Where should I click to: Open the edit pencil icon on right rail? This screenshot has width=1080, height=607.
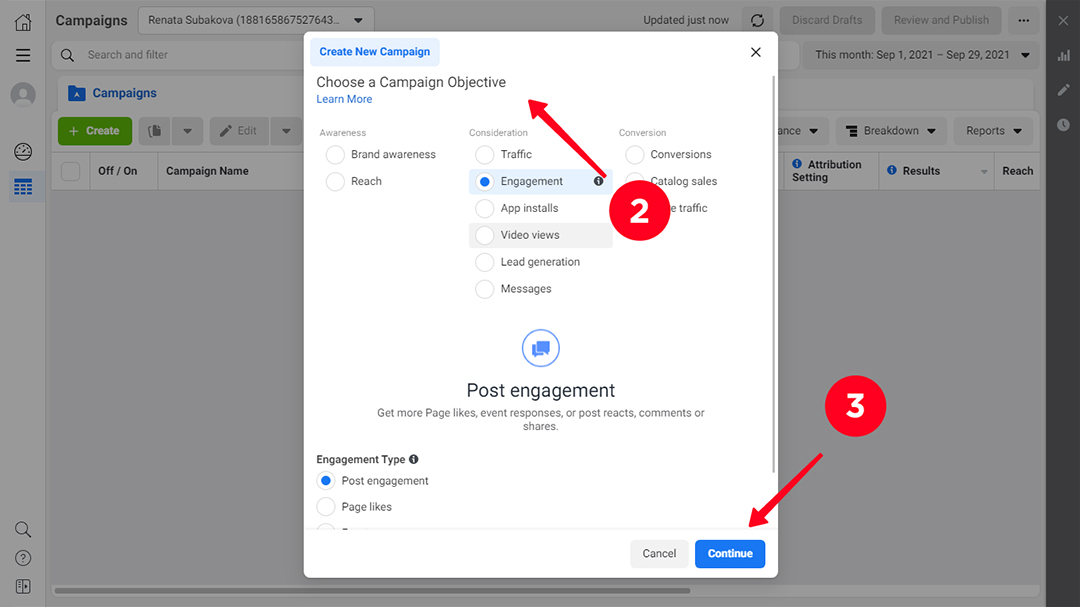1063,90
